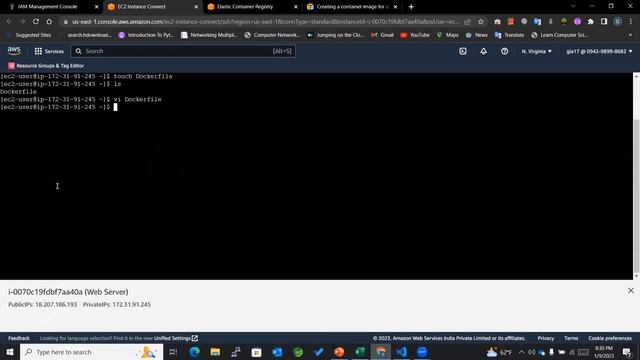Open the weather 62°F widget
Image resolution: width=640 pixels, height=360 pixels.
pyautogui.click(x=499, y=352)
